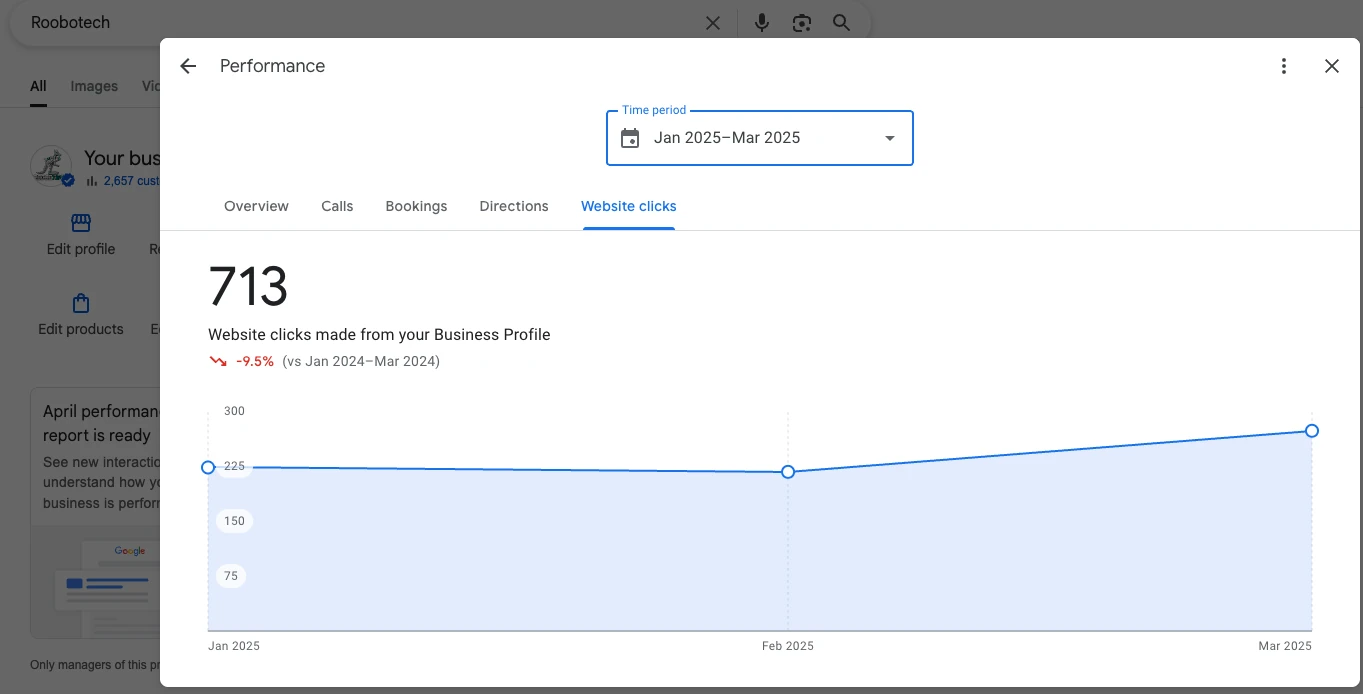Select the Images search tab

94,86
